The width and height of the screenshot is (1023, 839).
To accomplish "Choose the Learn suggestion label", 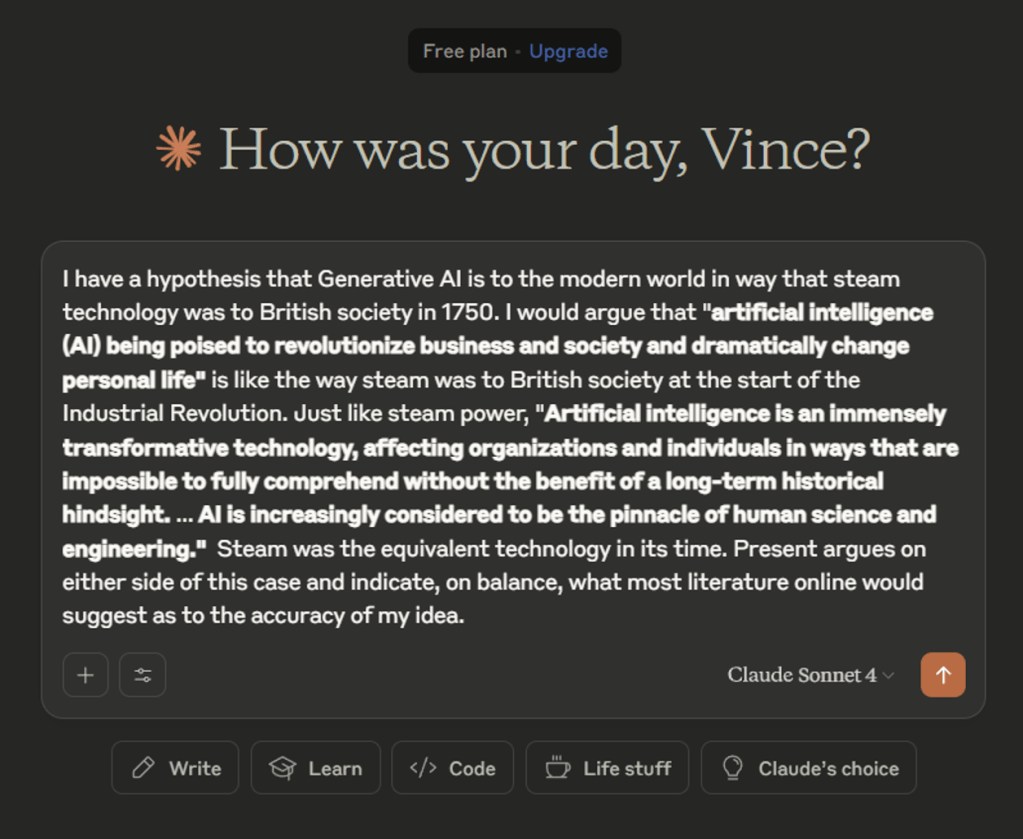I will point(335,768).
